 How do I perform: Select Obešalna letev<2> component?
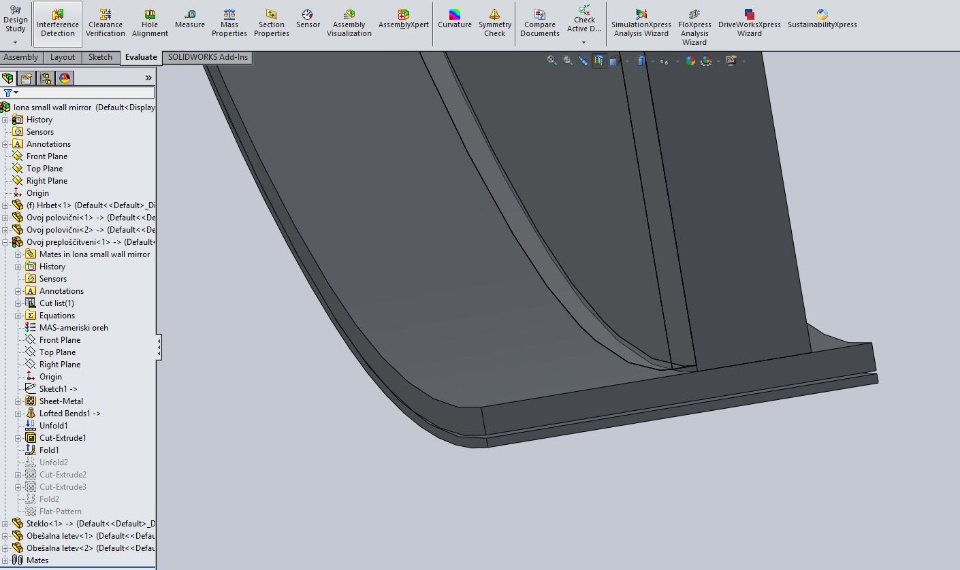click(91, 548)
